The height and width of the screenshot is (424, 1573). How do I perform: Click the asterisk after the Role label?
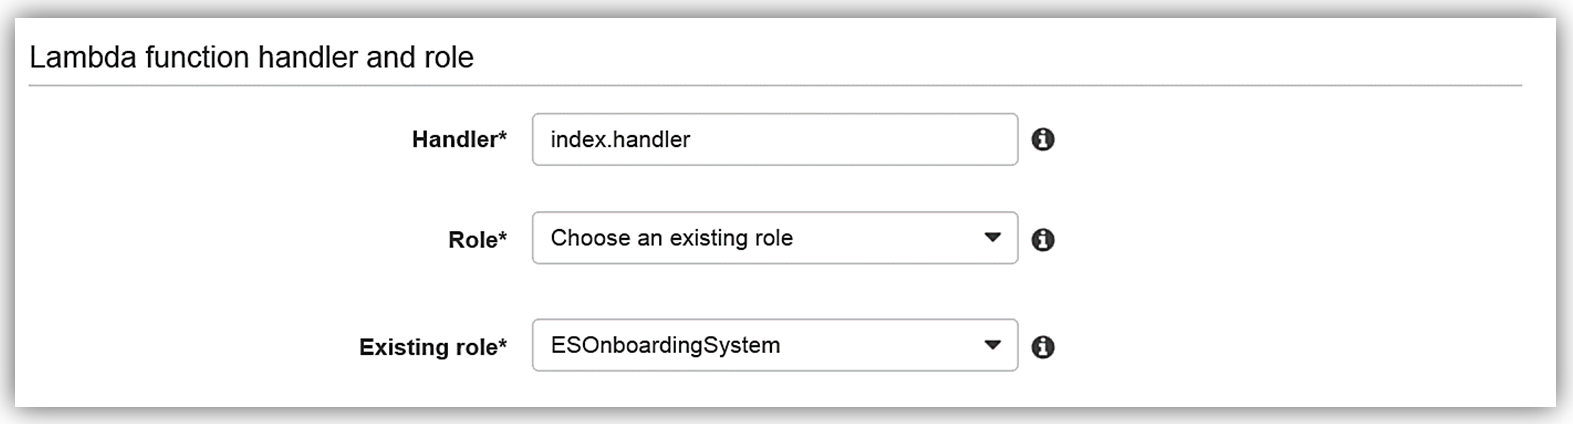pos(503,237)
